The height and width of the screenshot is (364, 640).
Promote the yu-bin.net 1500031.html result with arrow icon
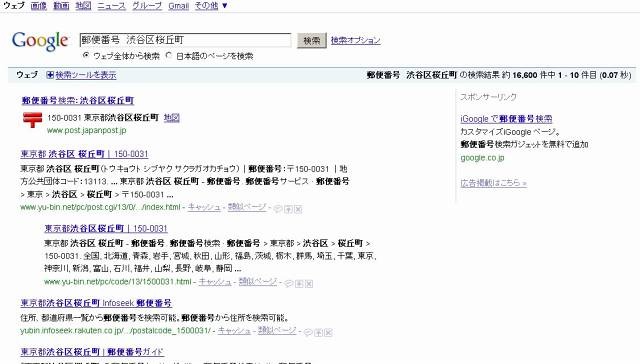(x=299, y=283)
